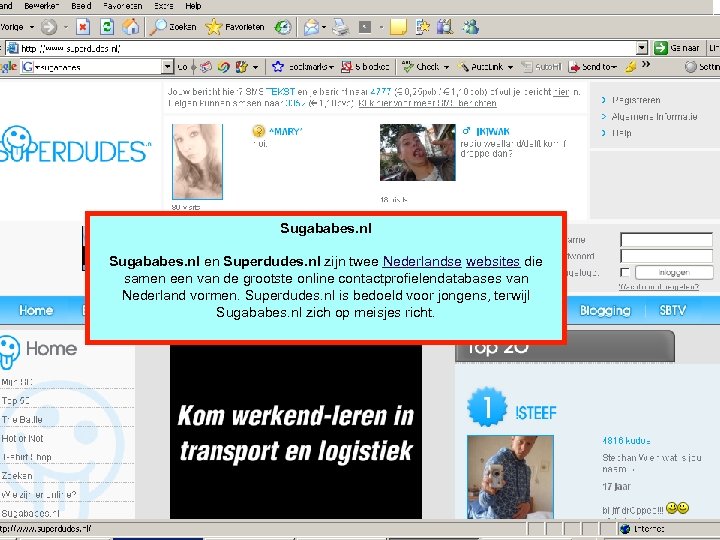Click the forgot password link
This screenshot has height=540, width=720.
(x=658, y=287)
